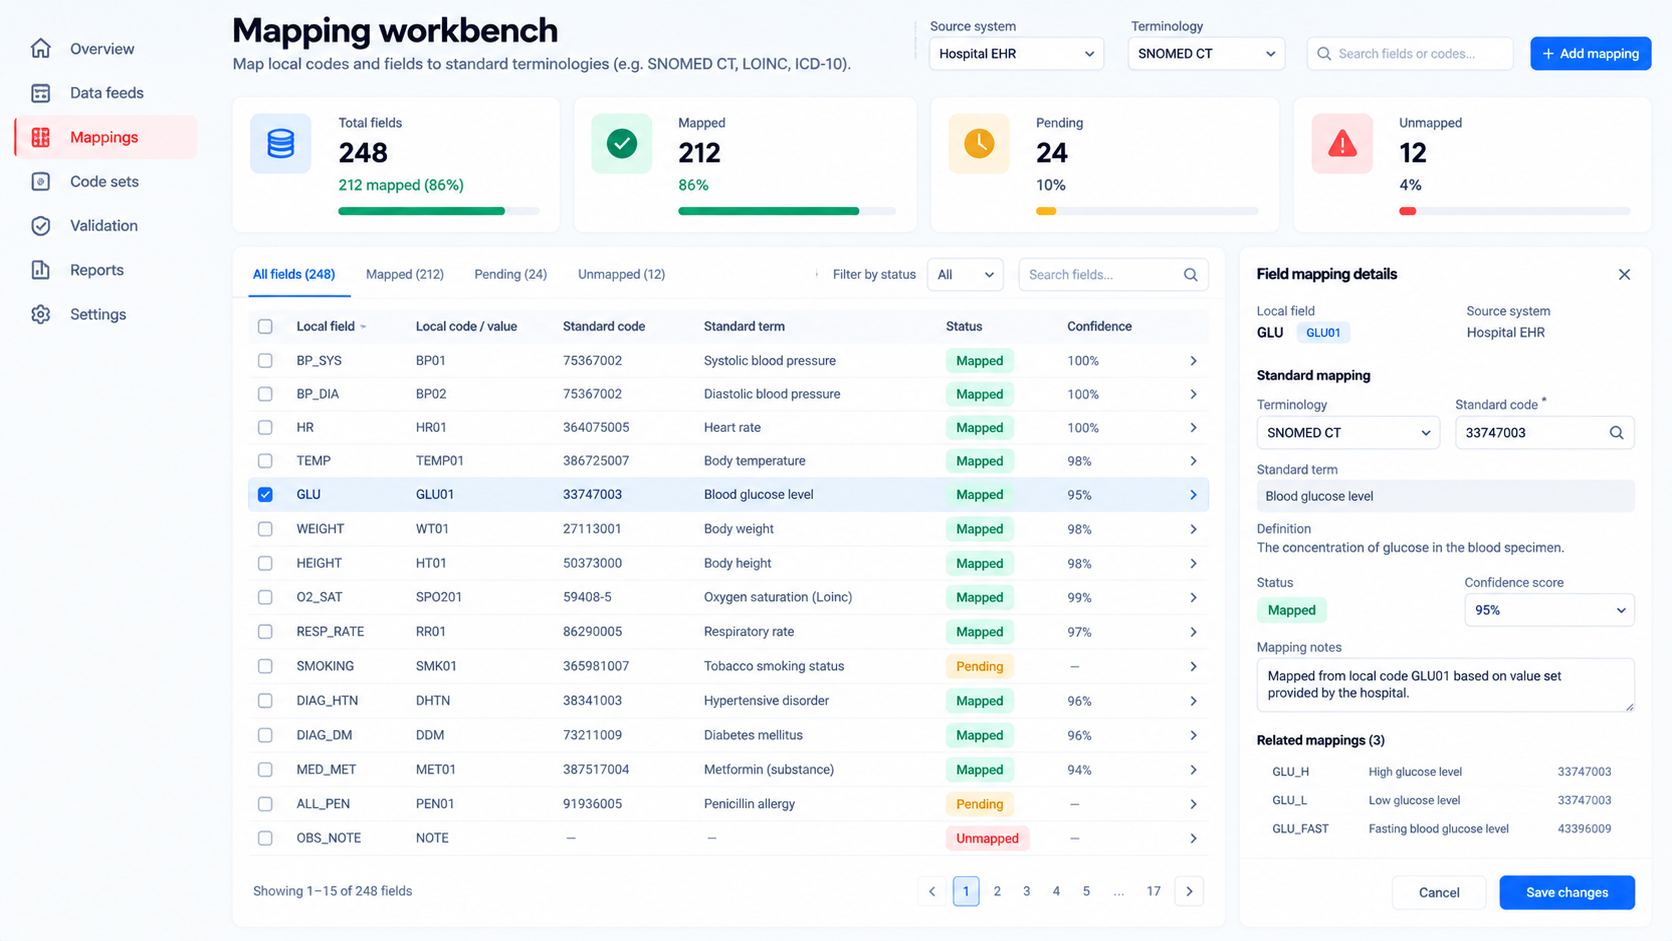Check the ALL_PEN row checkbox
This screenshot has height=941, width=1672.
point(265,804)
